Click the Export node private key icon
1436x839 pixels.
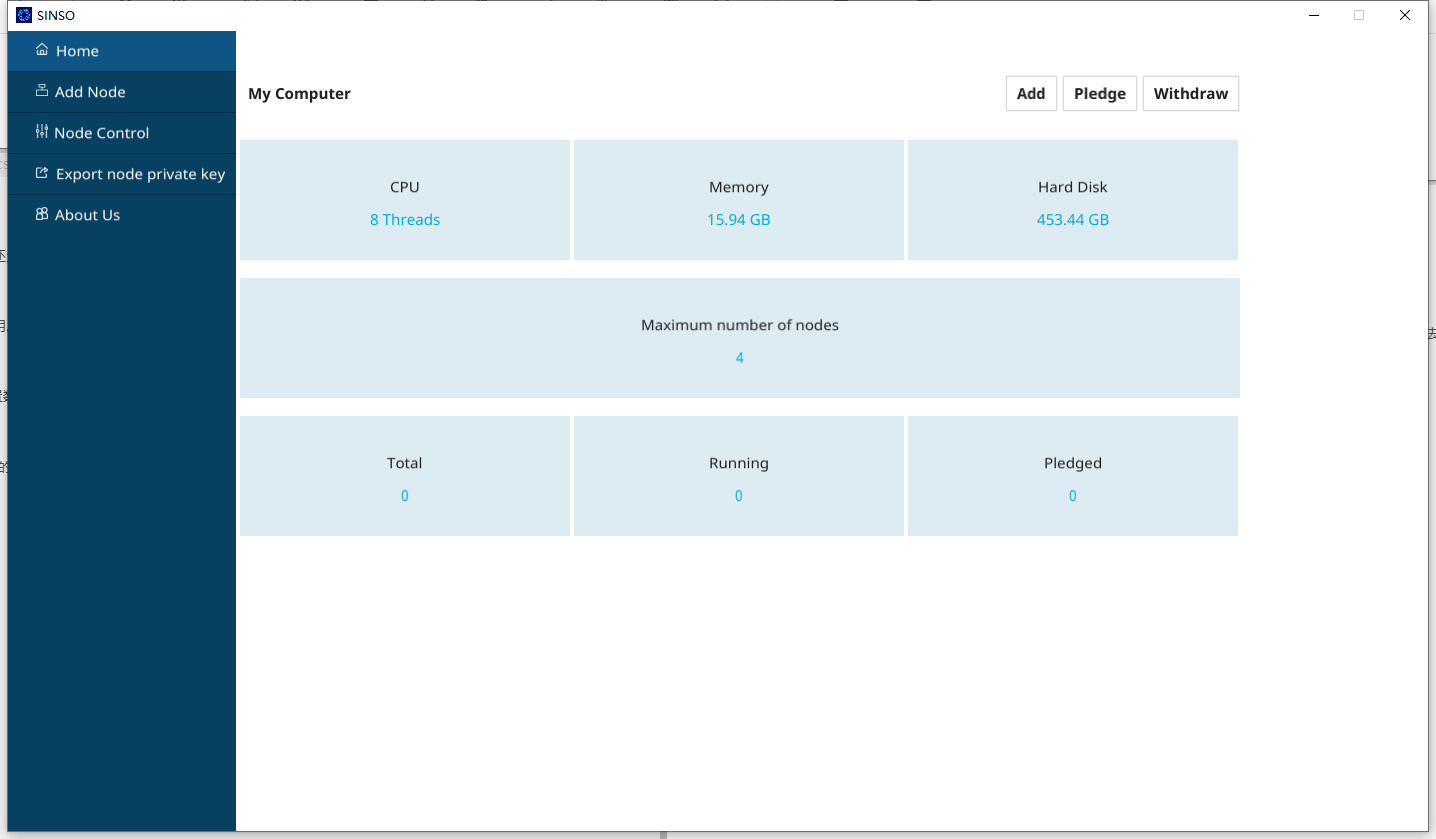tap(42, 173)
